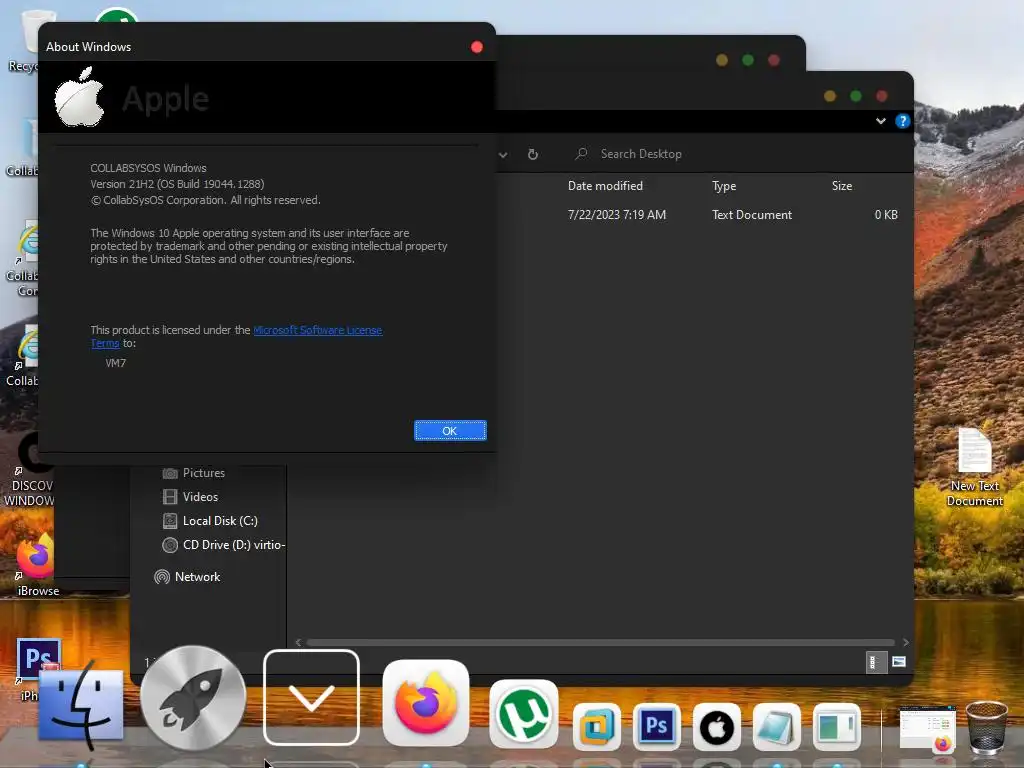Image resolution: width=1024 pixels, height=768 pixels.
Task: Open the address history dropdown in File Explorer
Action: point(503,155)
